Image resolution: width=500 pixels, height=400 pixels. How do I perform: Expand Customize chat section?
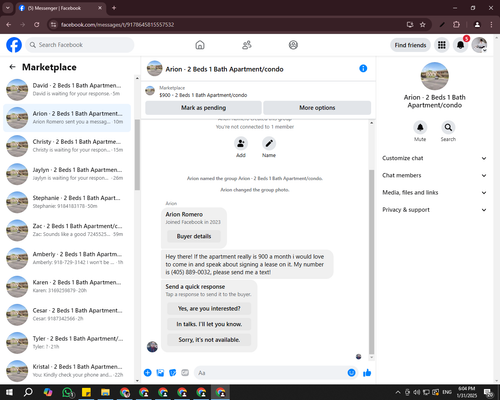tap(434, 158)
